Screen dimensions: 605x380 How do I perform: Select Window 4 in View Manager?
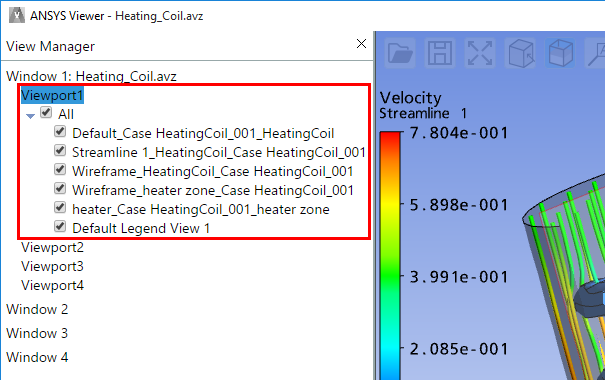point(37,357)
